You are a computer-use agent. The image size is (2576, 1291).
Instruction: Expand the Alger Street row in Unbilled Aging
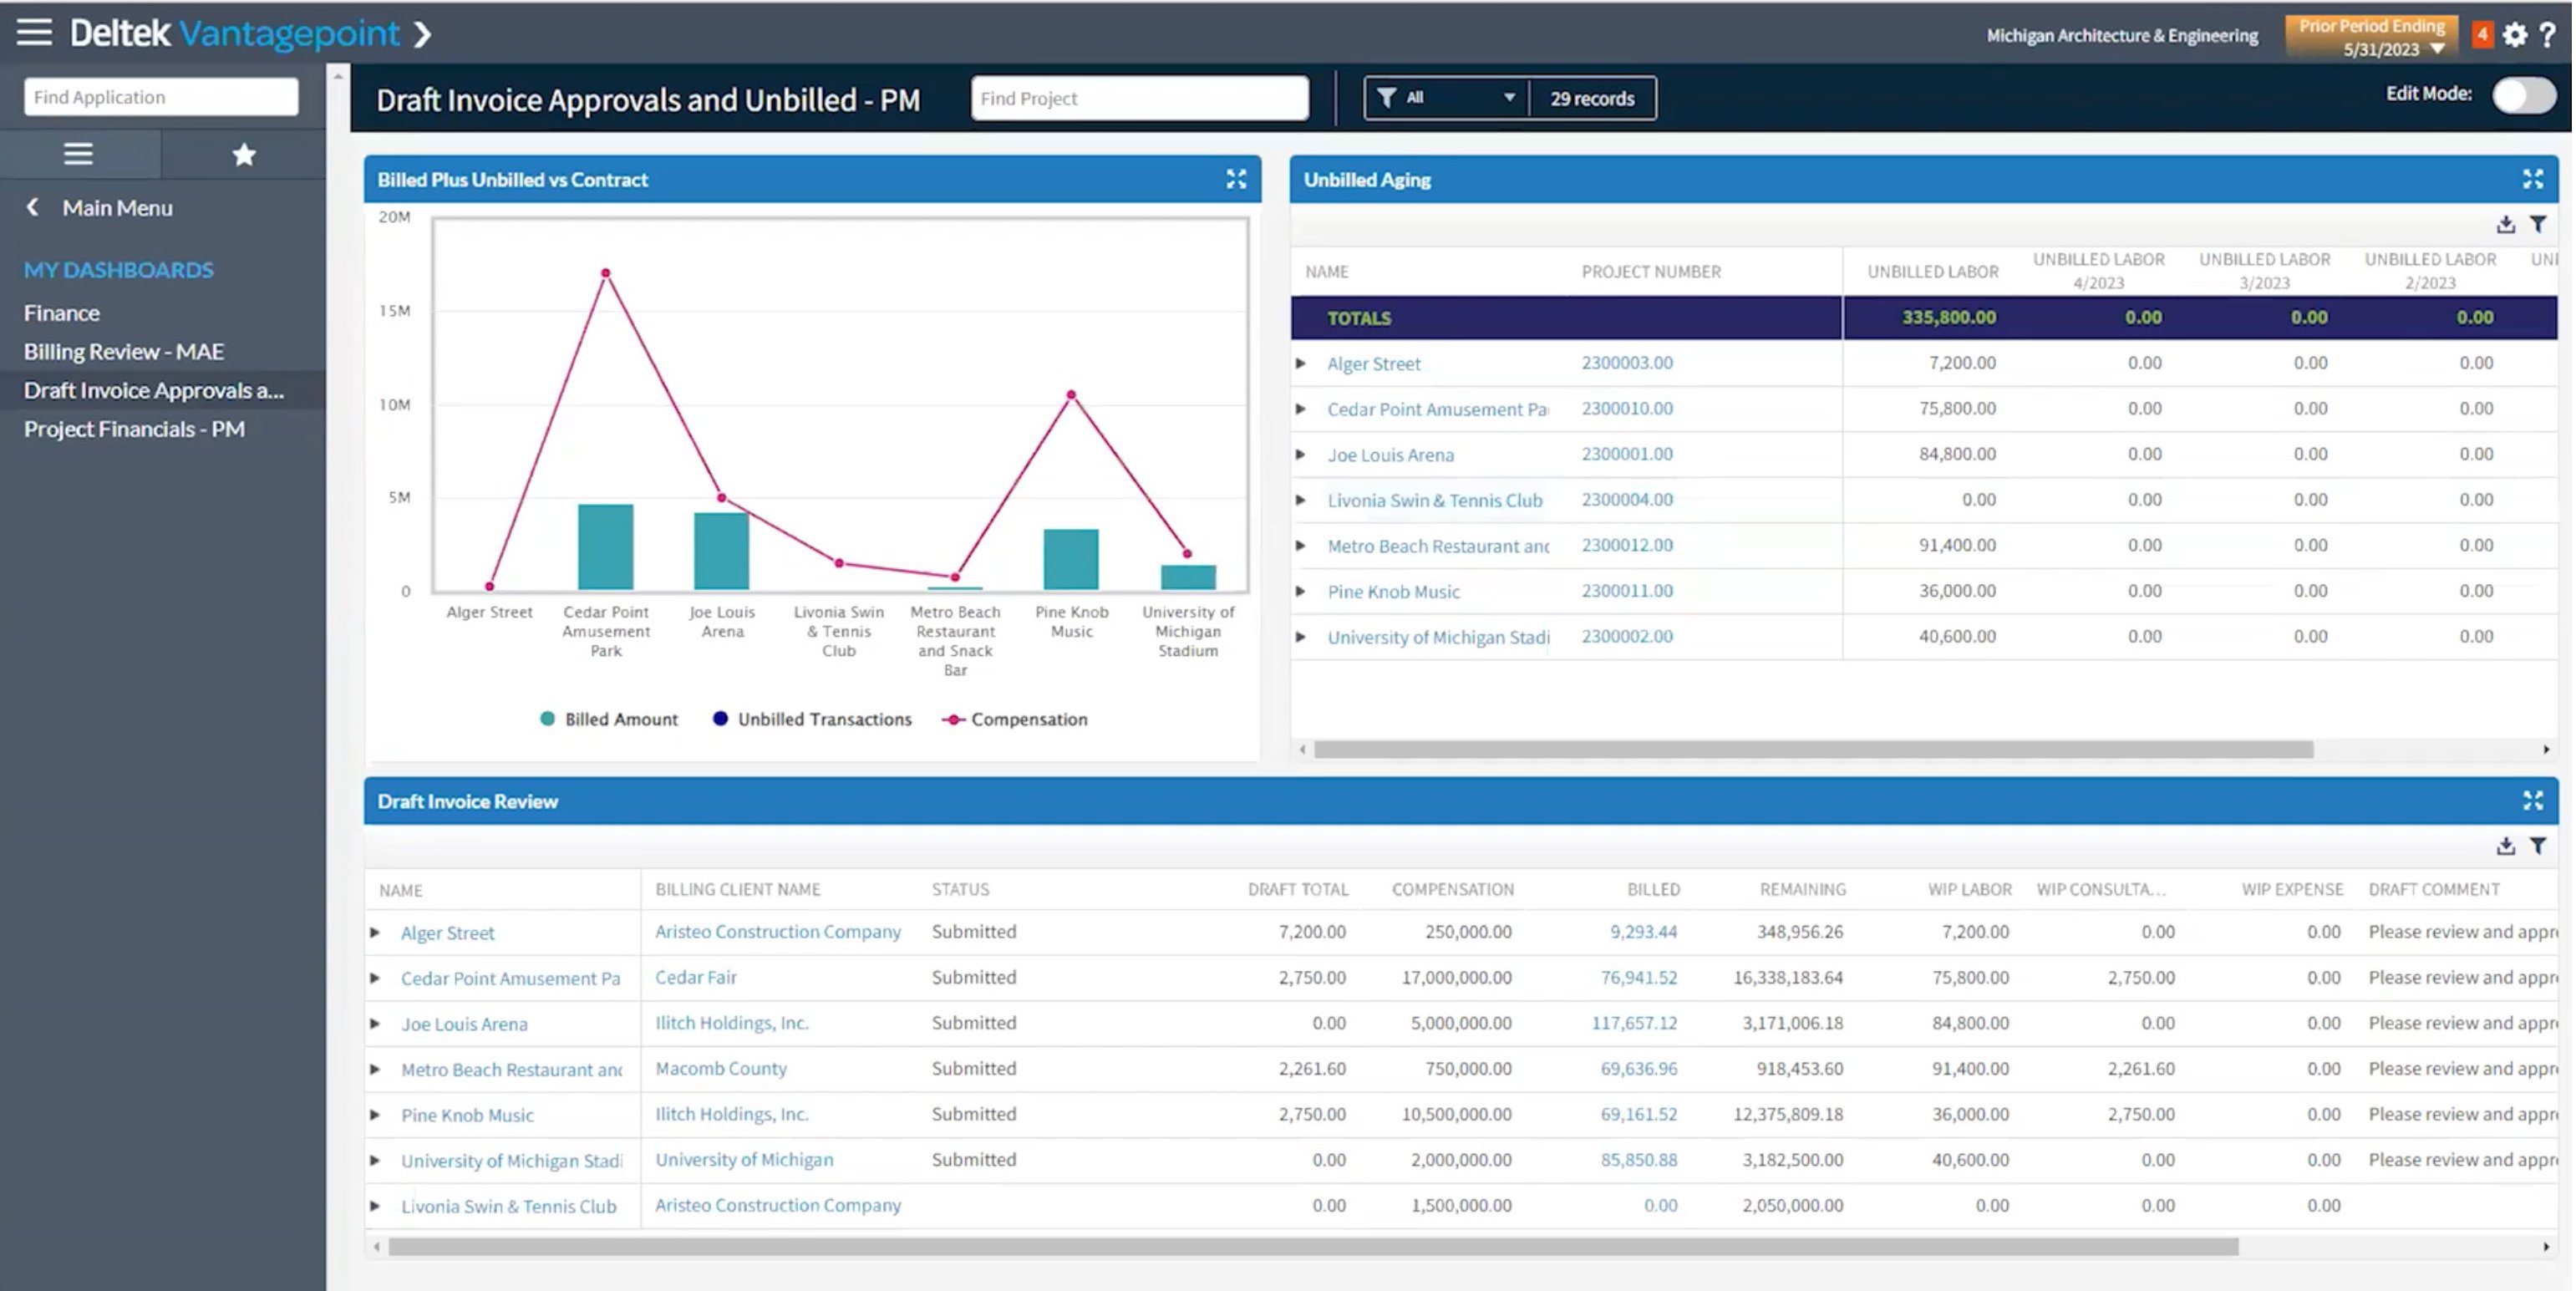1303,363
